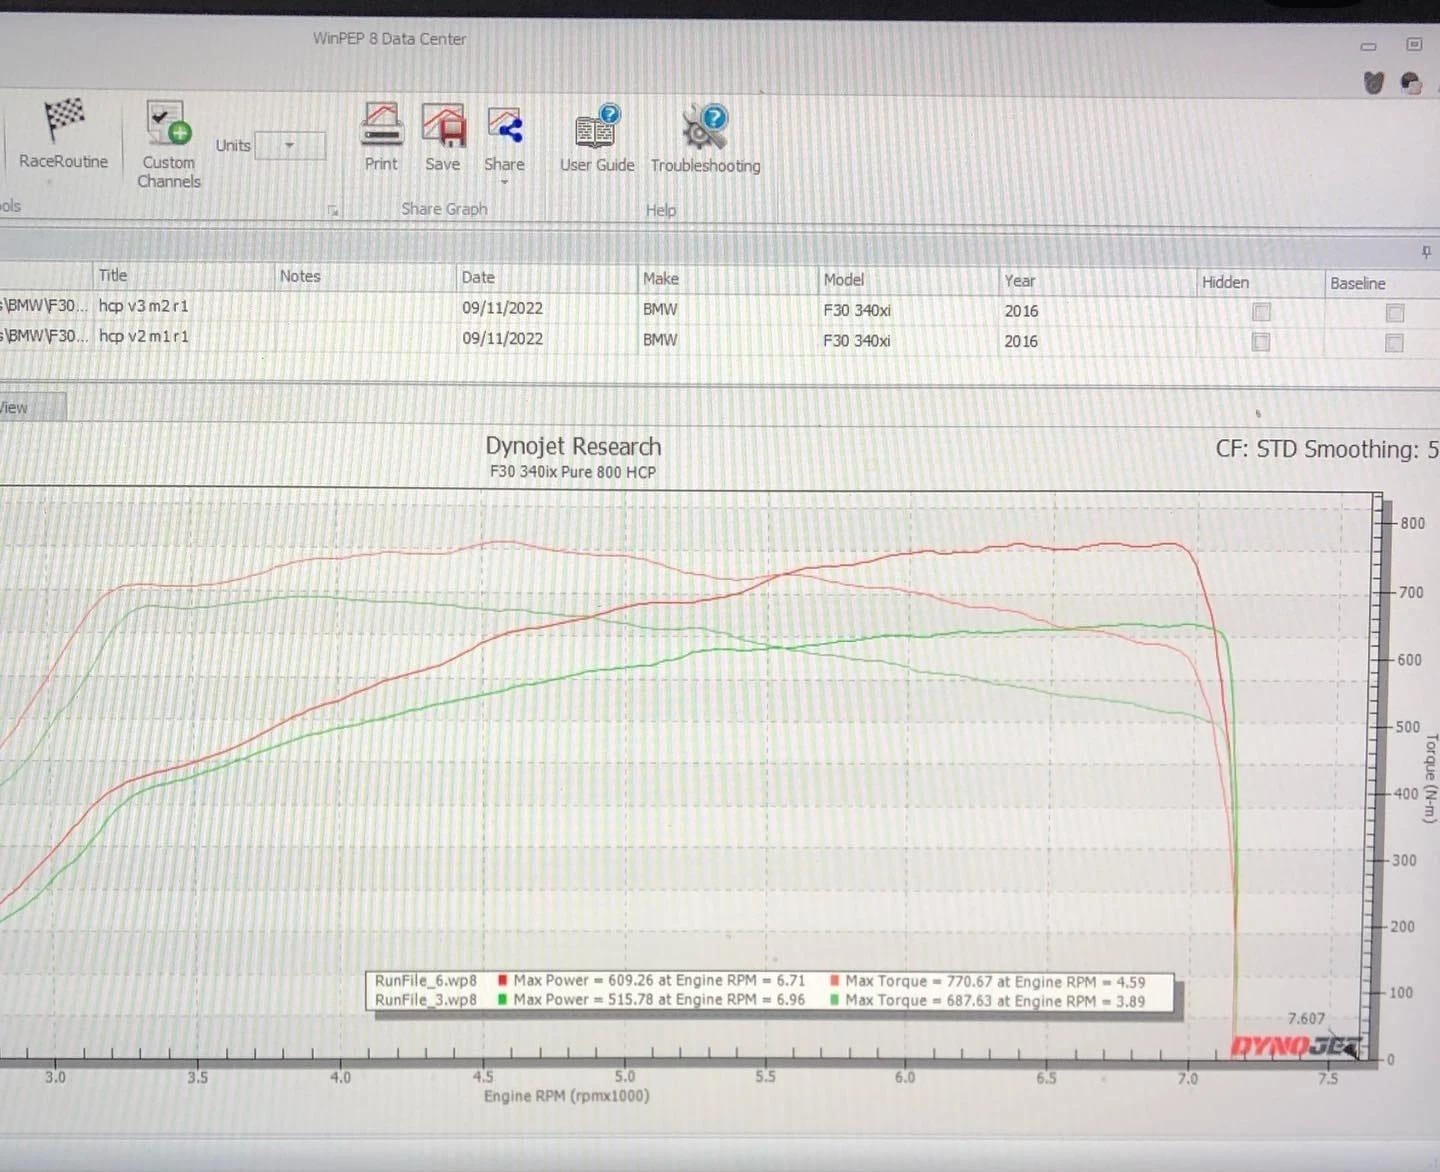This screenshot has width=1440, height=1172.
Task: Open the Custom Channels tool
Action: 168,144
